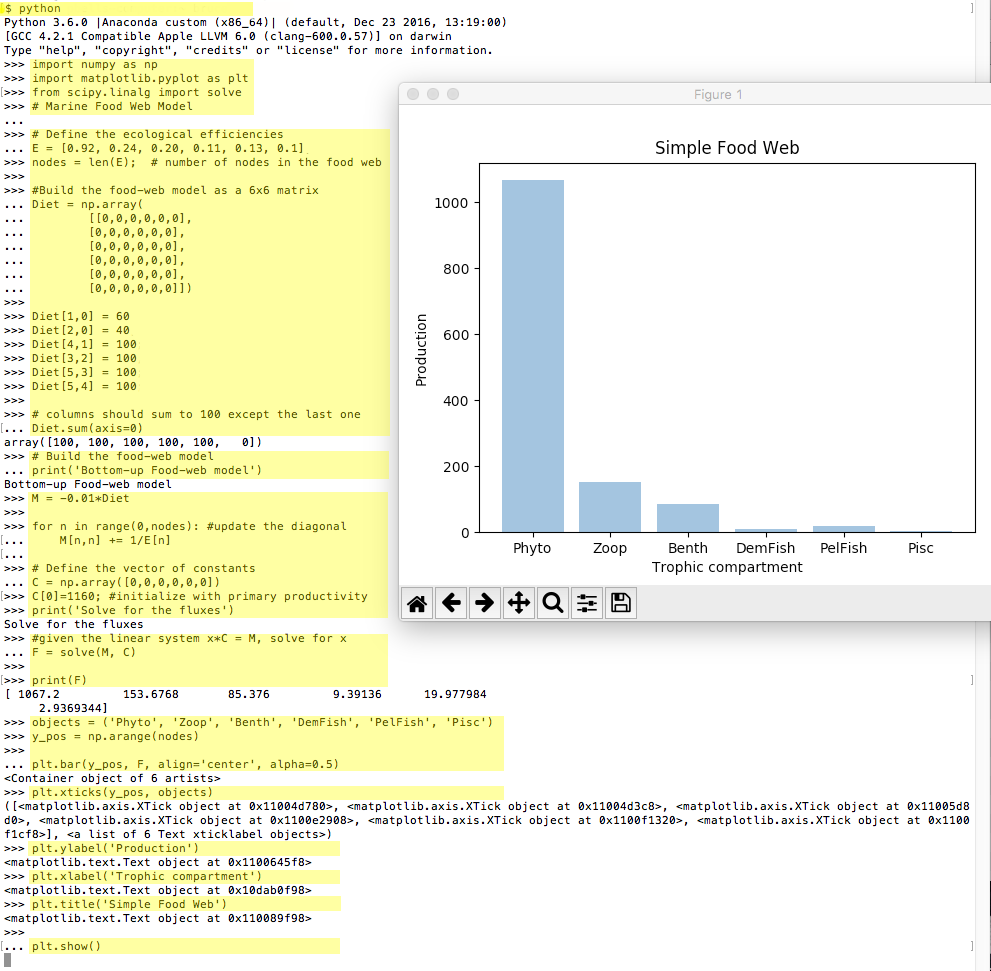The height and width of the screenshot is (971, 991).
Task: Click the 'Simple Food Web' plot title
Action: coord(727,148)
